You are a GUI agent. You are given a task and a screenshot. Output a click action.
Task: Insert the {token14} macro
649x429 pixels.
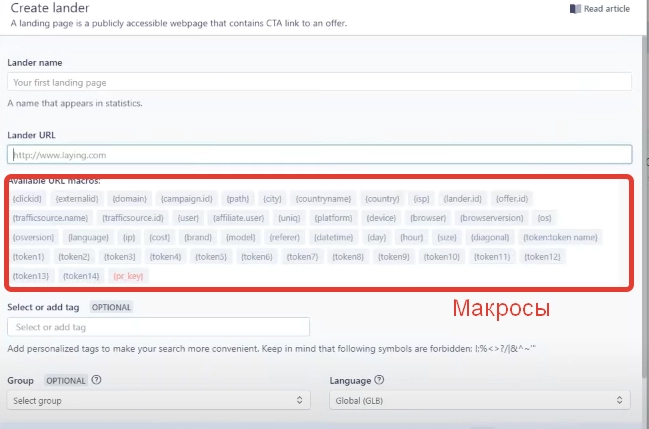click(81, 276)
